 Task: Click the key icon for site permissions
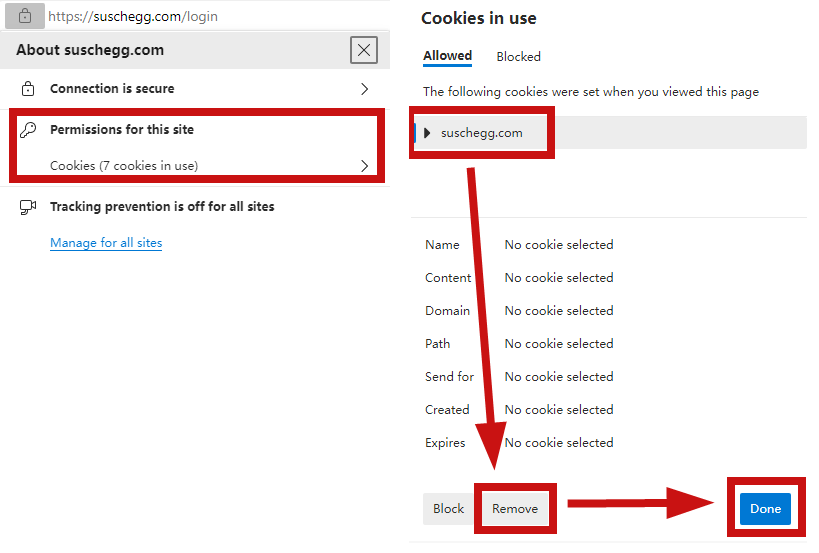[28, 130]
